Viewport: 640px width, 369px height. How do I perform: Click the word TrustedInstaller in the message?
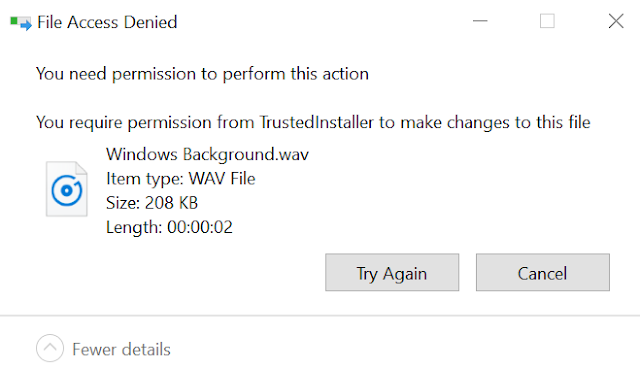click(316, 122)
